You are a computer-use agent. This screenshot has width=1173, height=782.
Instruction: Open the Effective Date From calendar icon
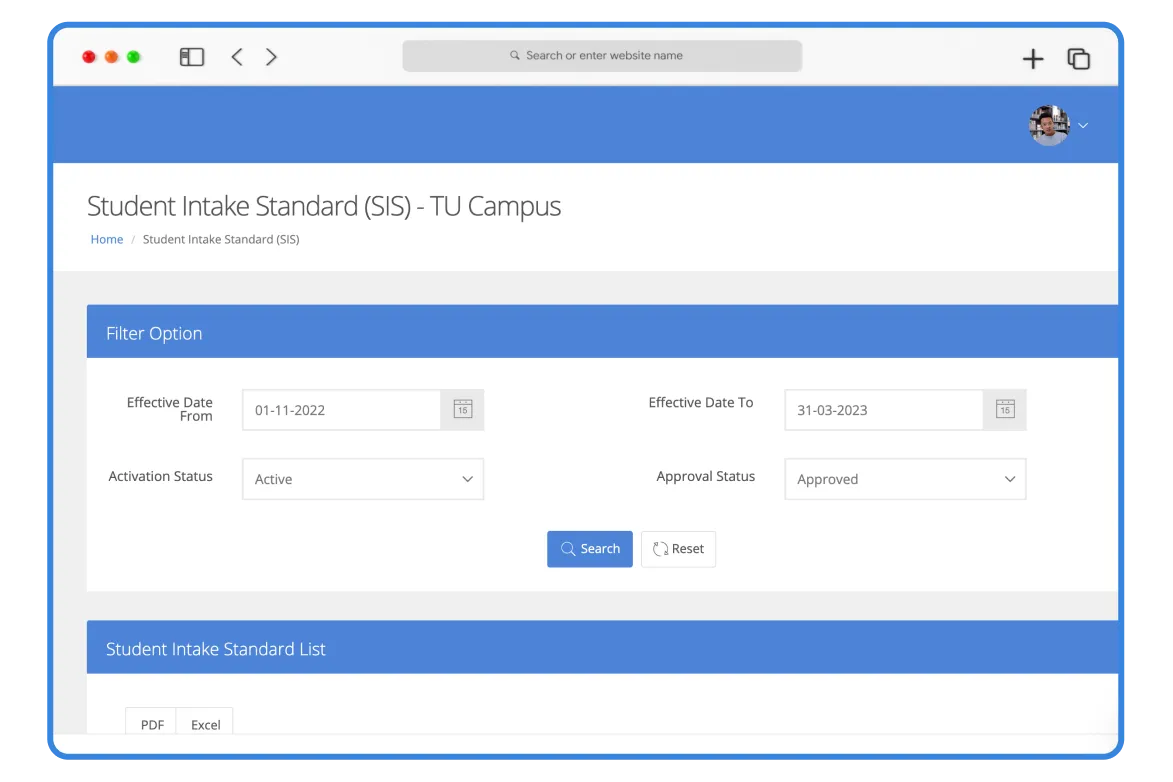point(462,409)
